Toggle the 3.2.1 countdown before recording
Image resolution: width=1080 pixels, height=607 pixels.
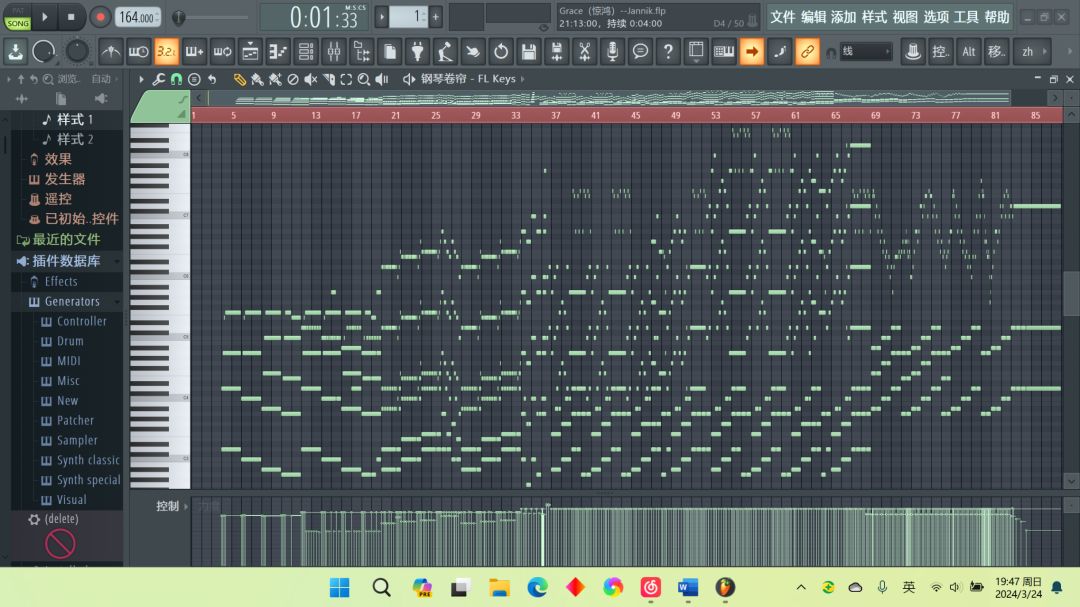pos(166,51)
